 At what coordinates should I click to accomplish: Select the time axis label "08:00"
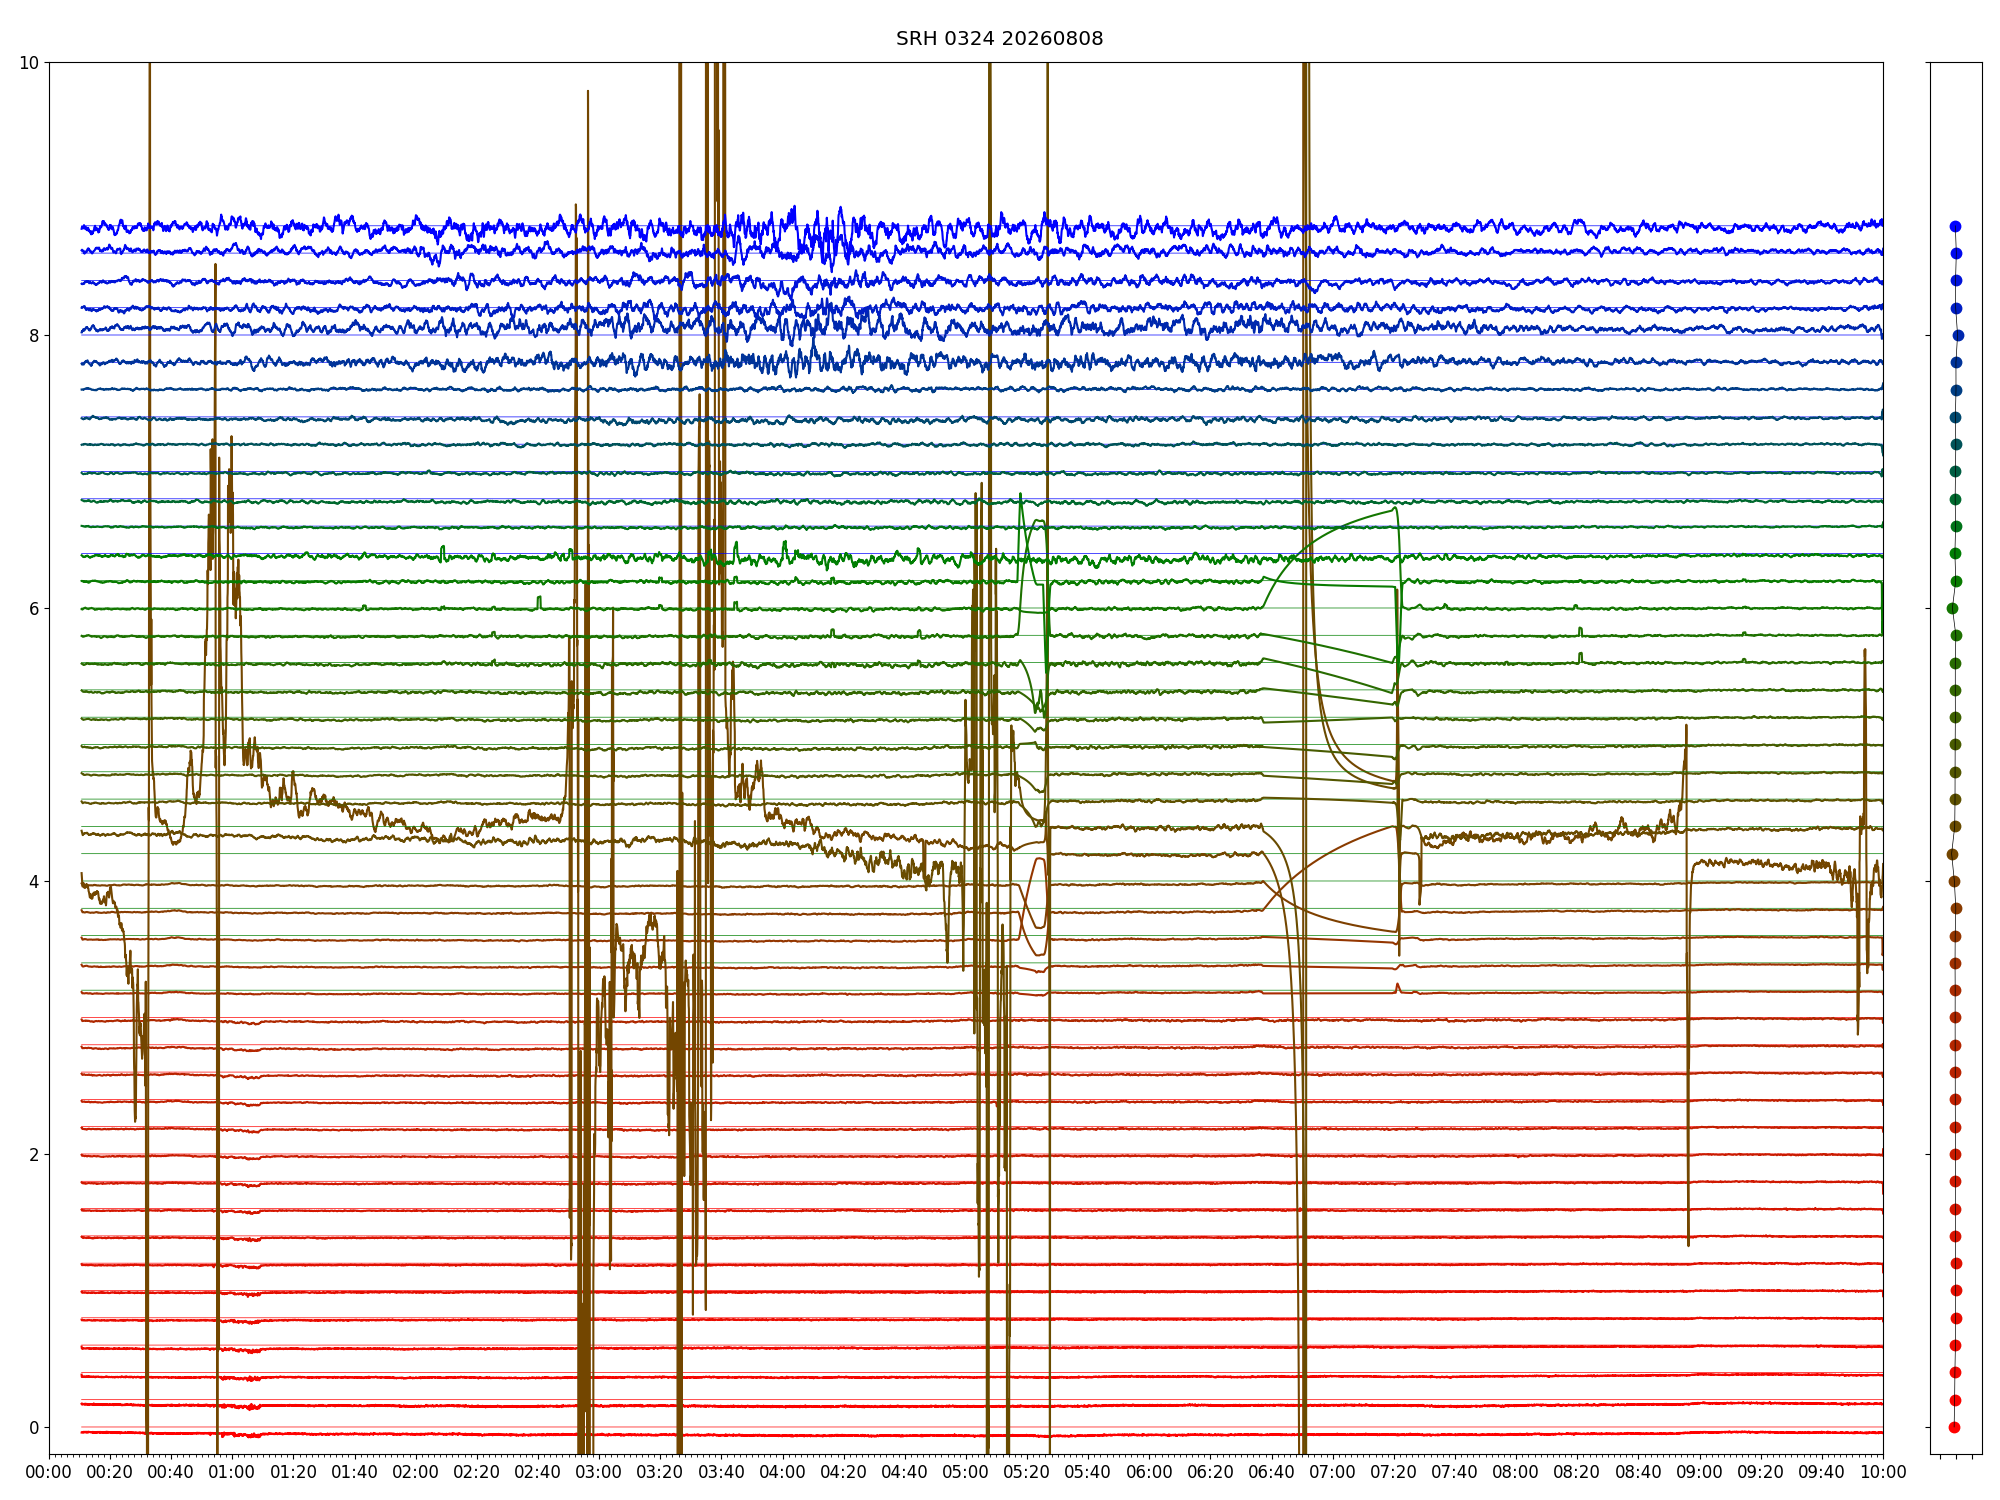click(1516, 1473)
